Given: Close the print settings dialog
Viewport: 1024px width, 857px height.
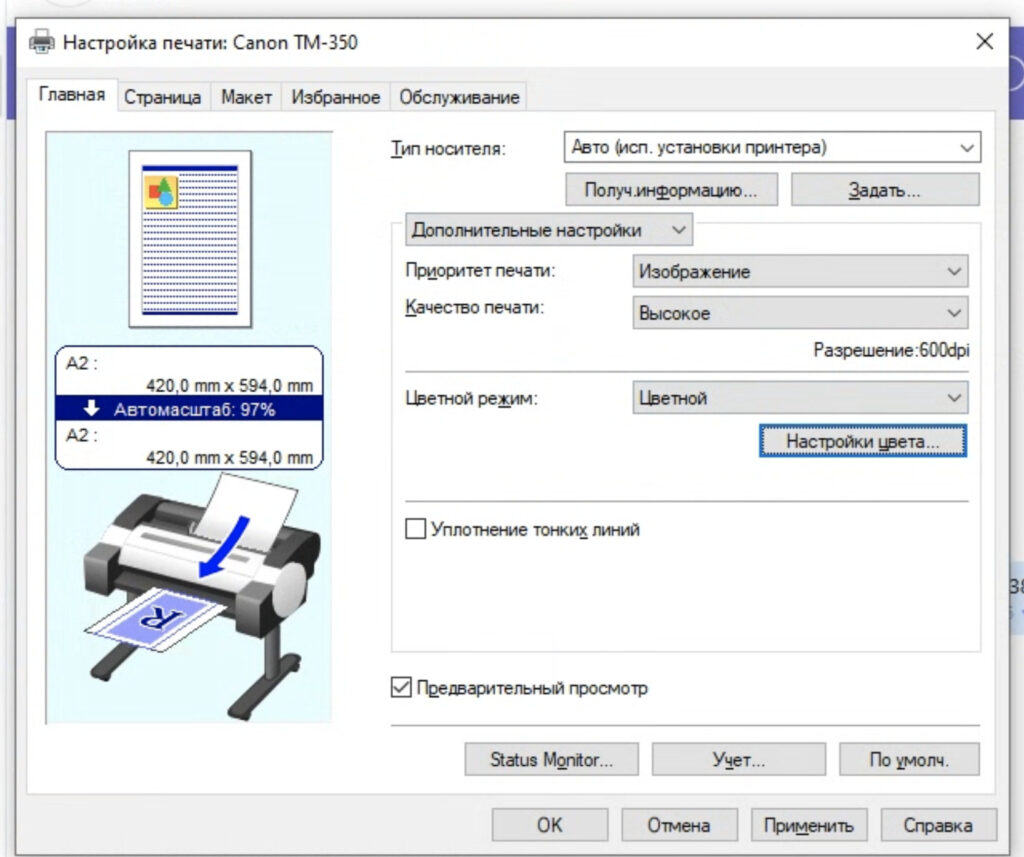Looking at the screenshot, I should [x=984, y=42].
